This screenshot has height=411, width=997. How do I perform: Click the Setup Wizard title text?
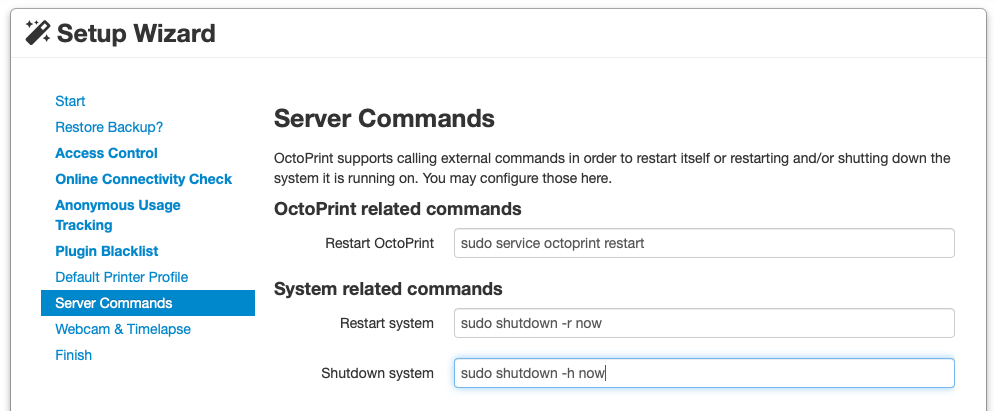(x=135, y=33)
